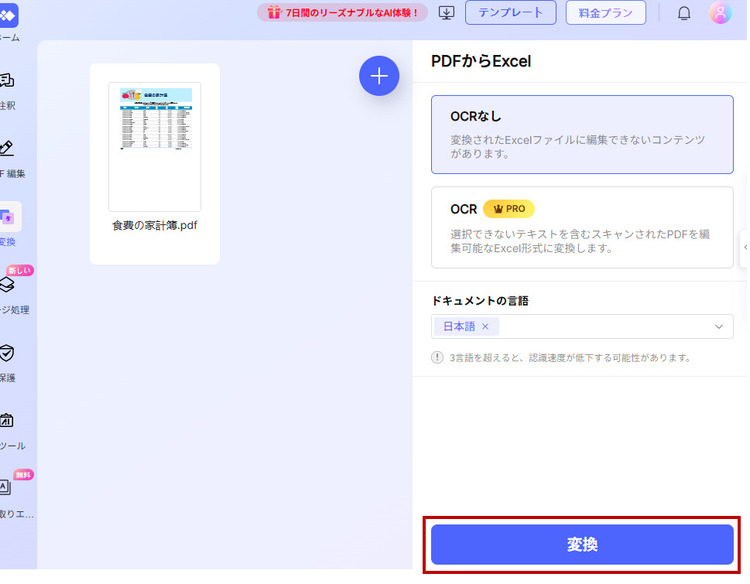The image size is (750, 584).
Task: Collapse the right panel side handle
Action: pyautogui.click(x=744, y=248)
